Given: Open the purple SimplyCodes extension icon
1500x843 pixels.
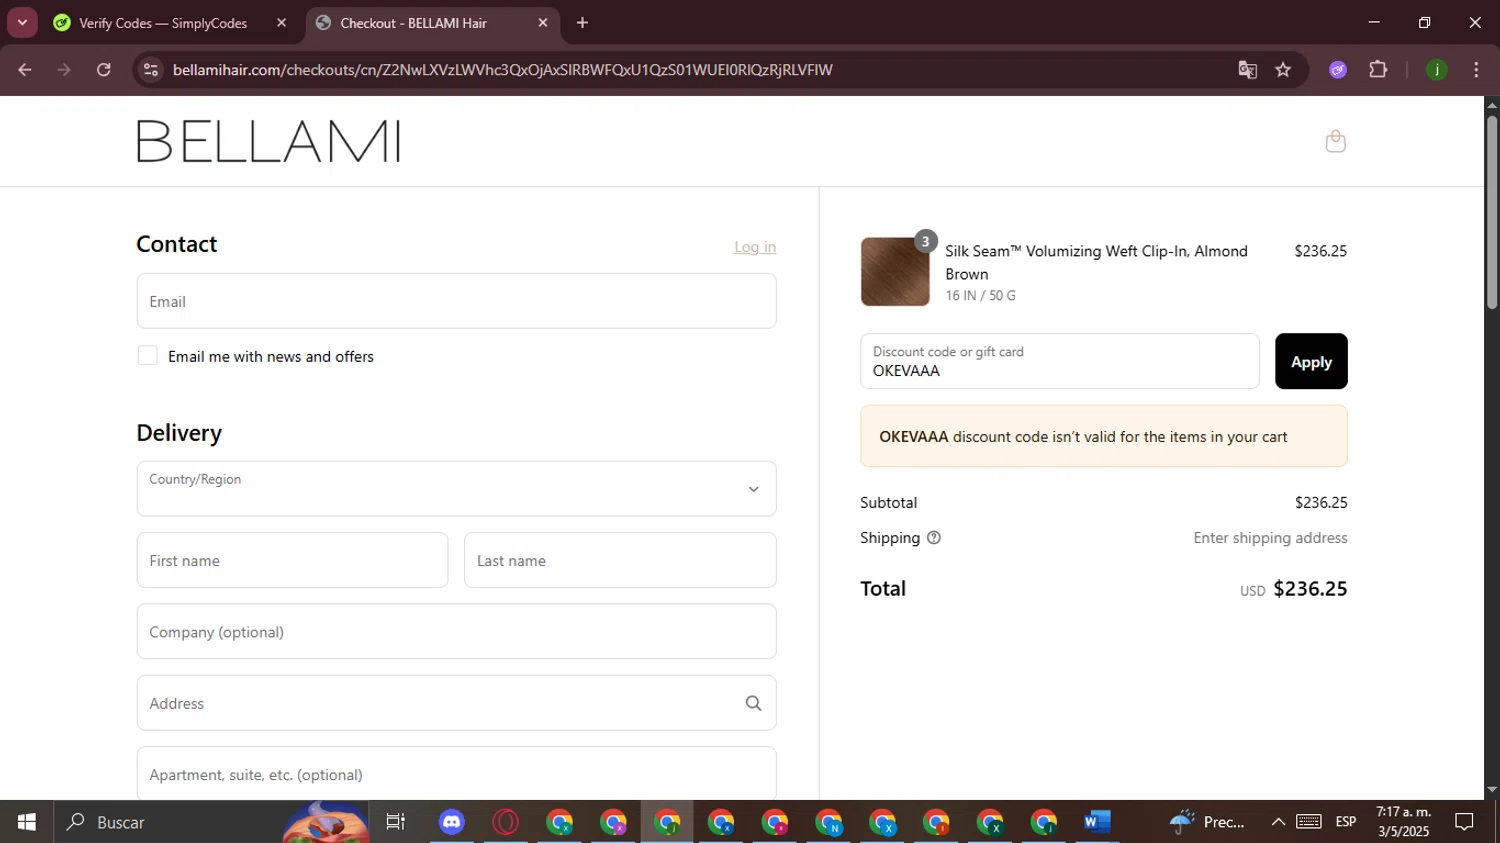Looking at the screenshot, I should point(1338,69).
